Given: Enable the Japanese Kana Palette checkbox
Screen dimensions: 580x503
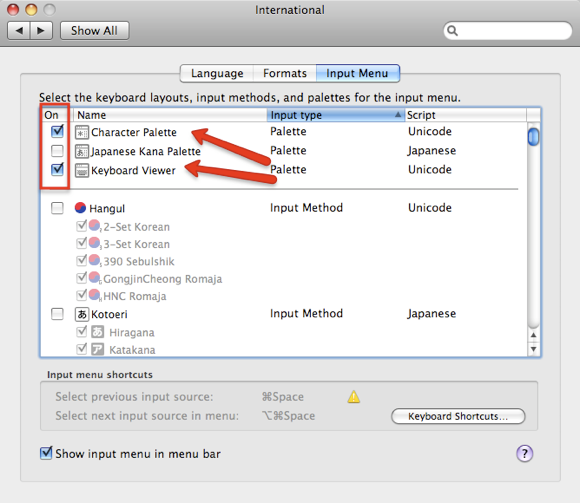Looking at the screenshot, I should pyautogui.click(x=57, y=151).
